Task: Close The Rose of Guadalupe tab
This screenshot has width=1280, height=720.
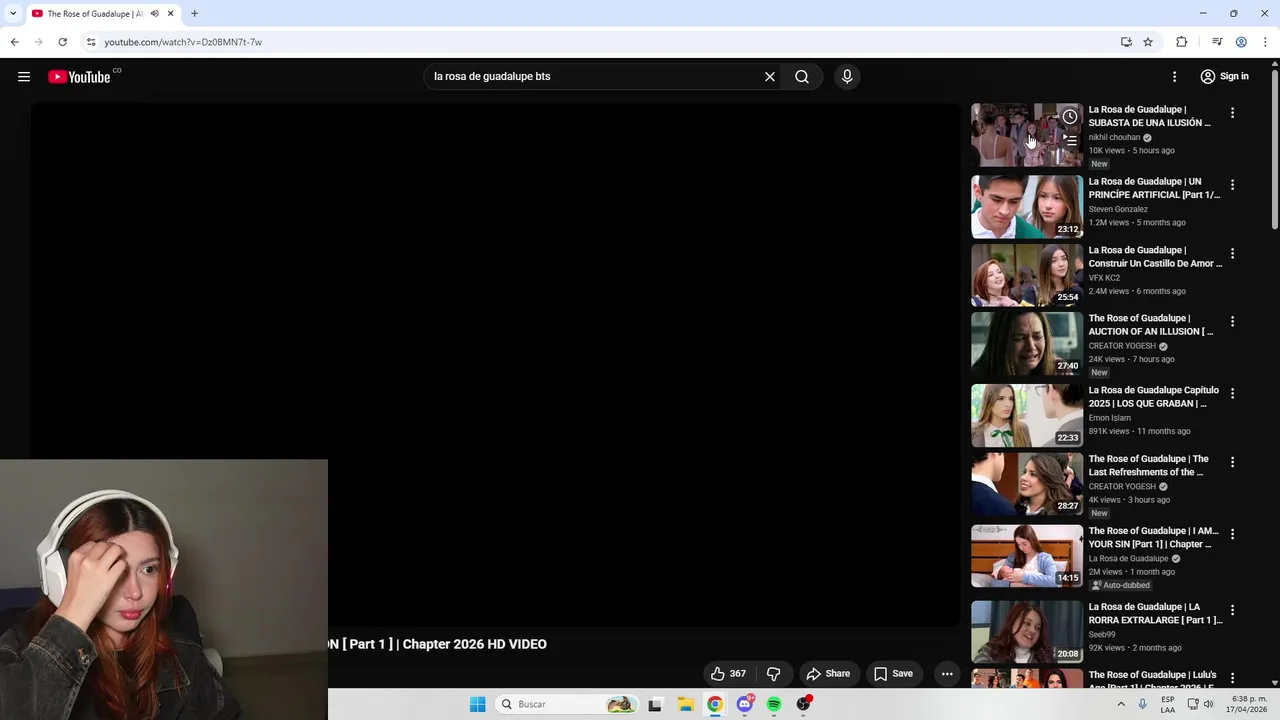Action: coord(171,14)
